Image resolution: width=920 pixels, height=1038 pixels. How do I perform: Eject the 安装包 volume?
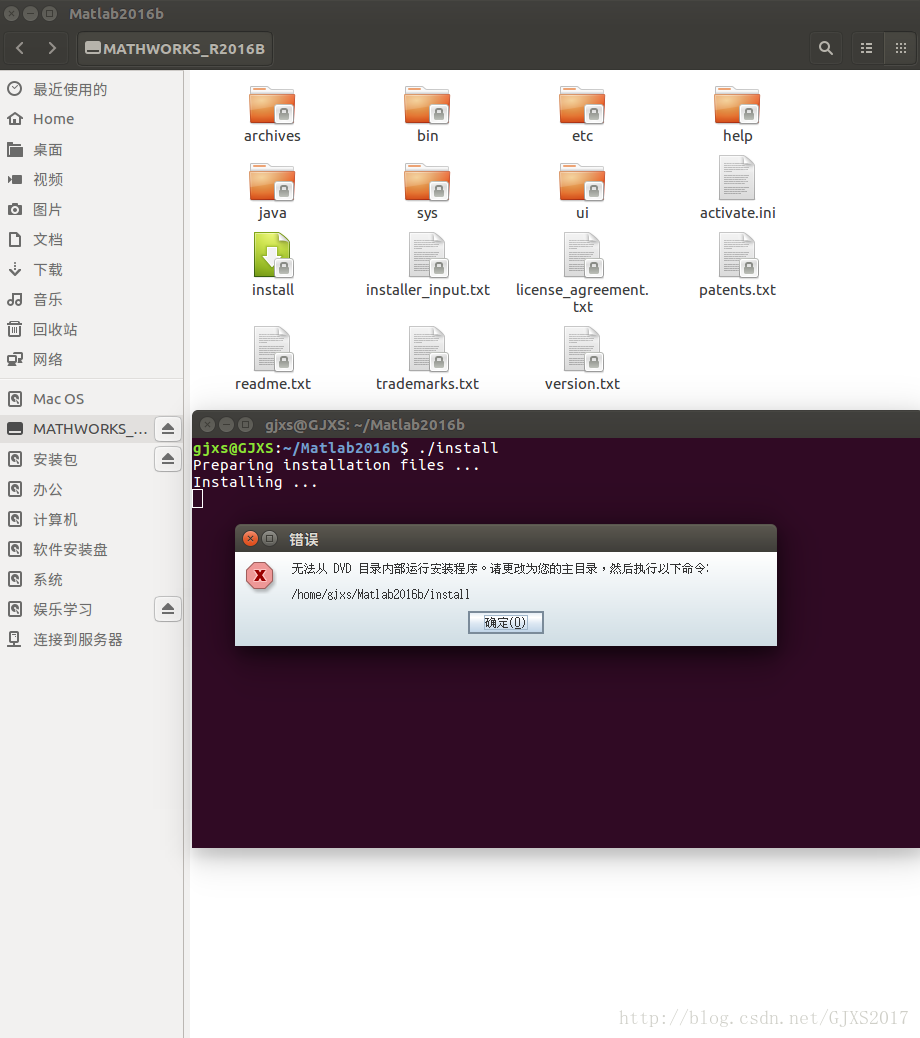point(168,459)
